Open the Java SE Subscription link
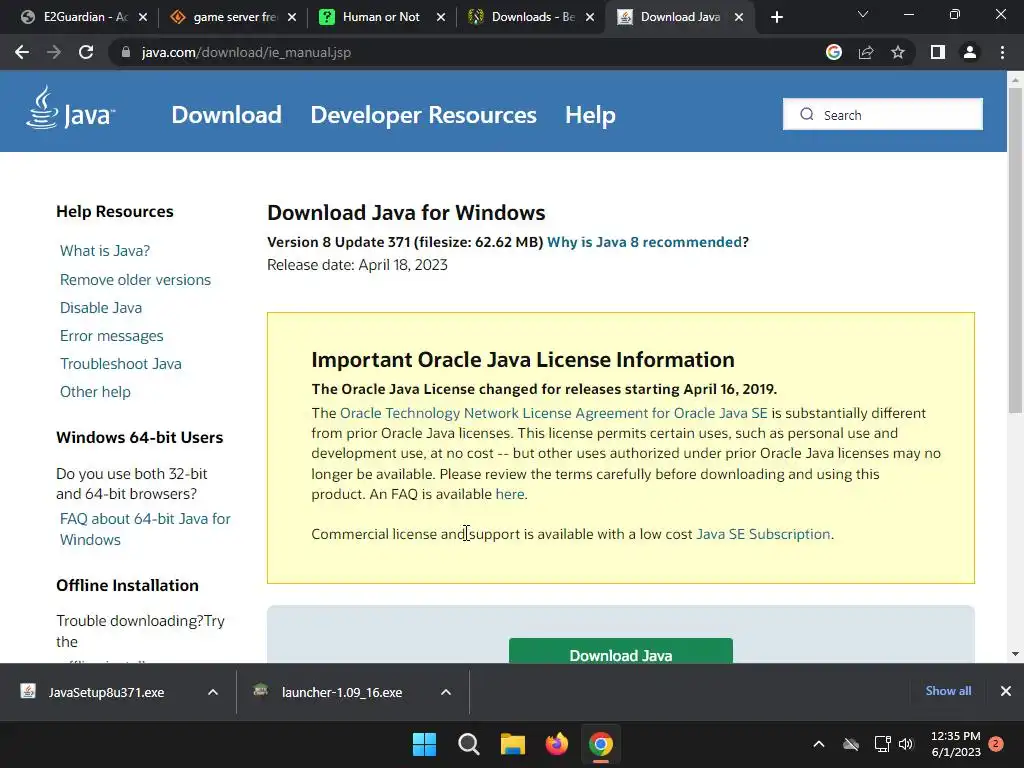This screenshot has width=1024, height=768. (763, 534)
